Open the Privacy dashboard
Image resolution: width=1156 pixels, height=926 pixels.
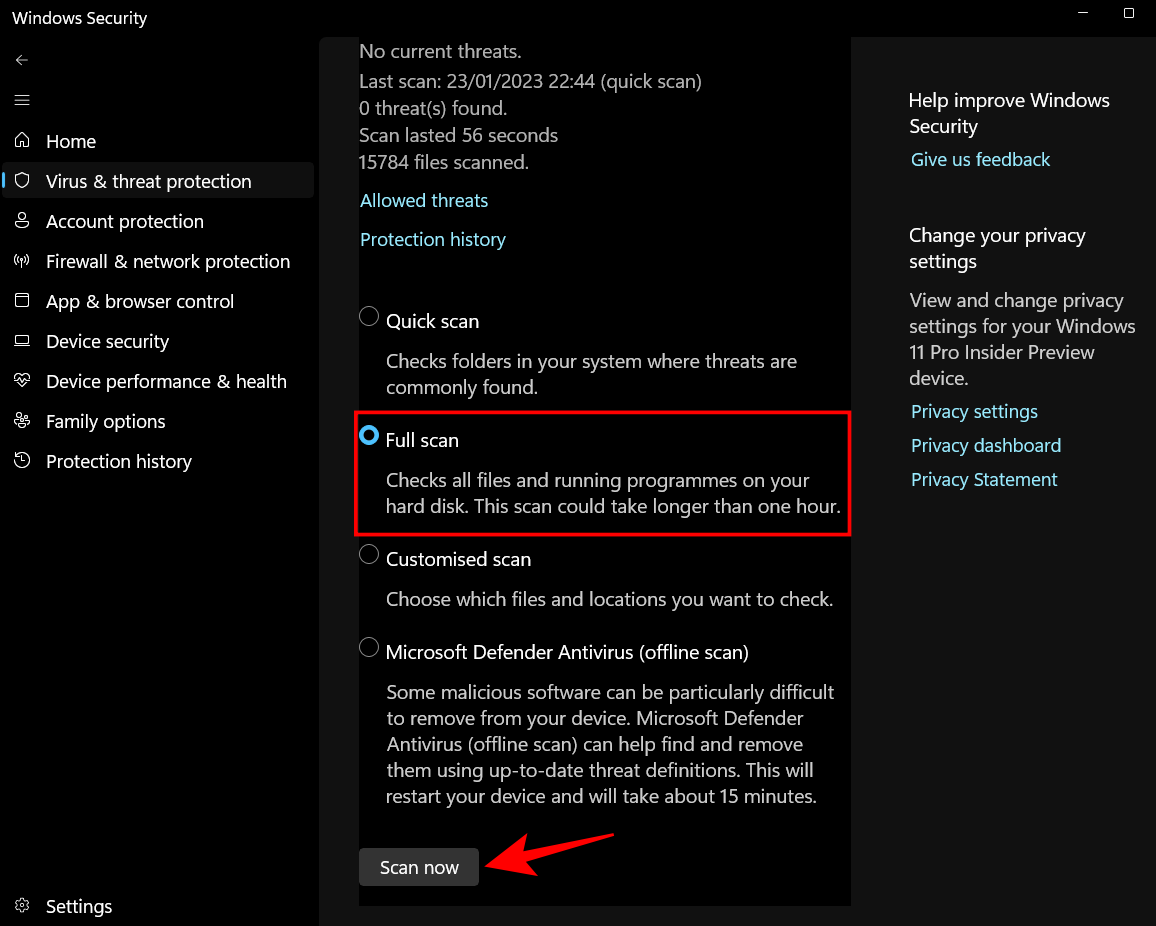[x=985, y=445]
